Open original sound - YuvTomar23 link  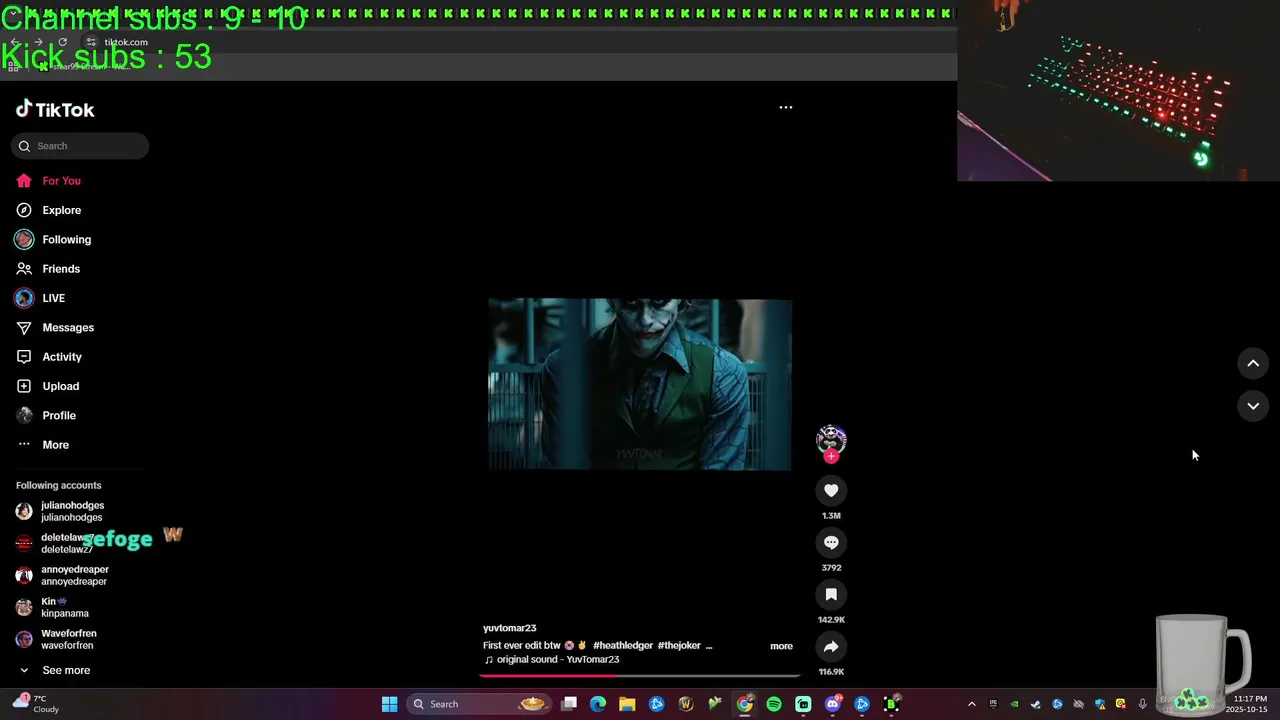click(x=552, y=660)
